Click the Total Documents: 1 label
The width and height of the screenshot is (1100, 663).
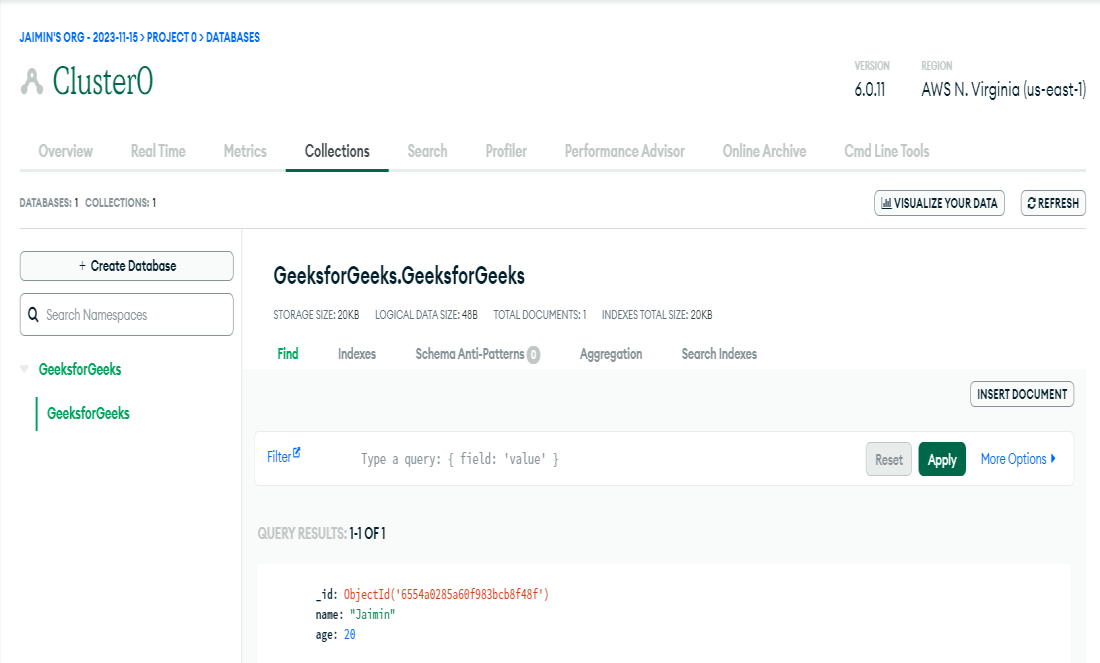539,315
